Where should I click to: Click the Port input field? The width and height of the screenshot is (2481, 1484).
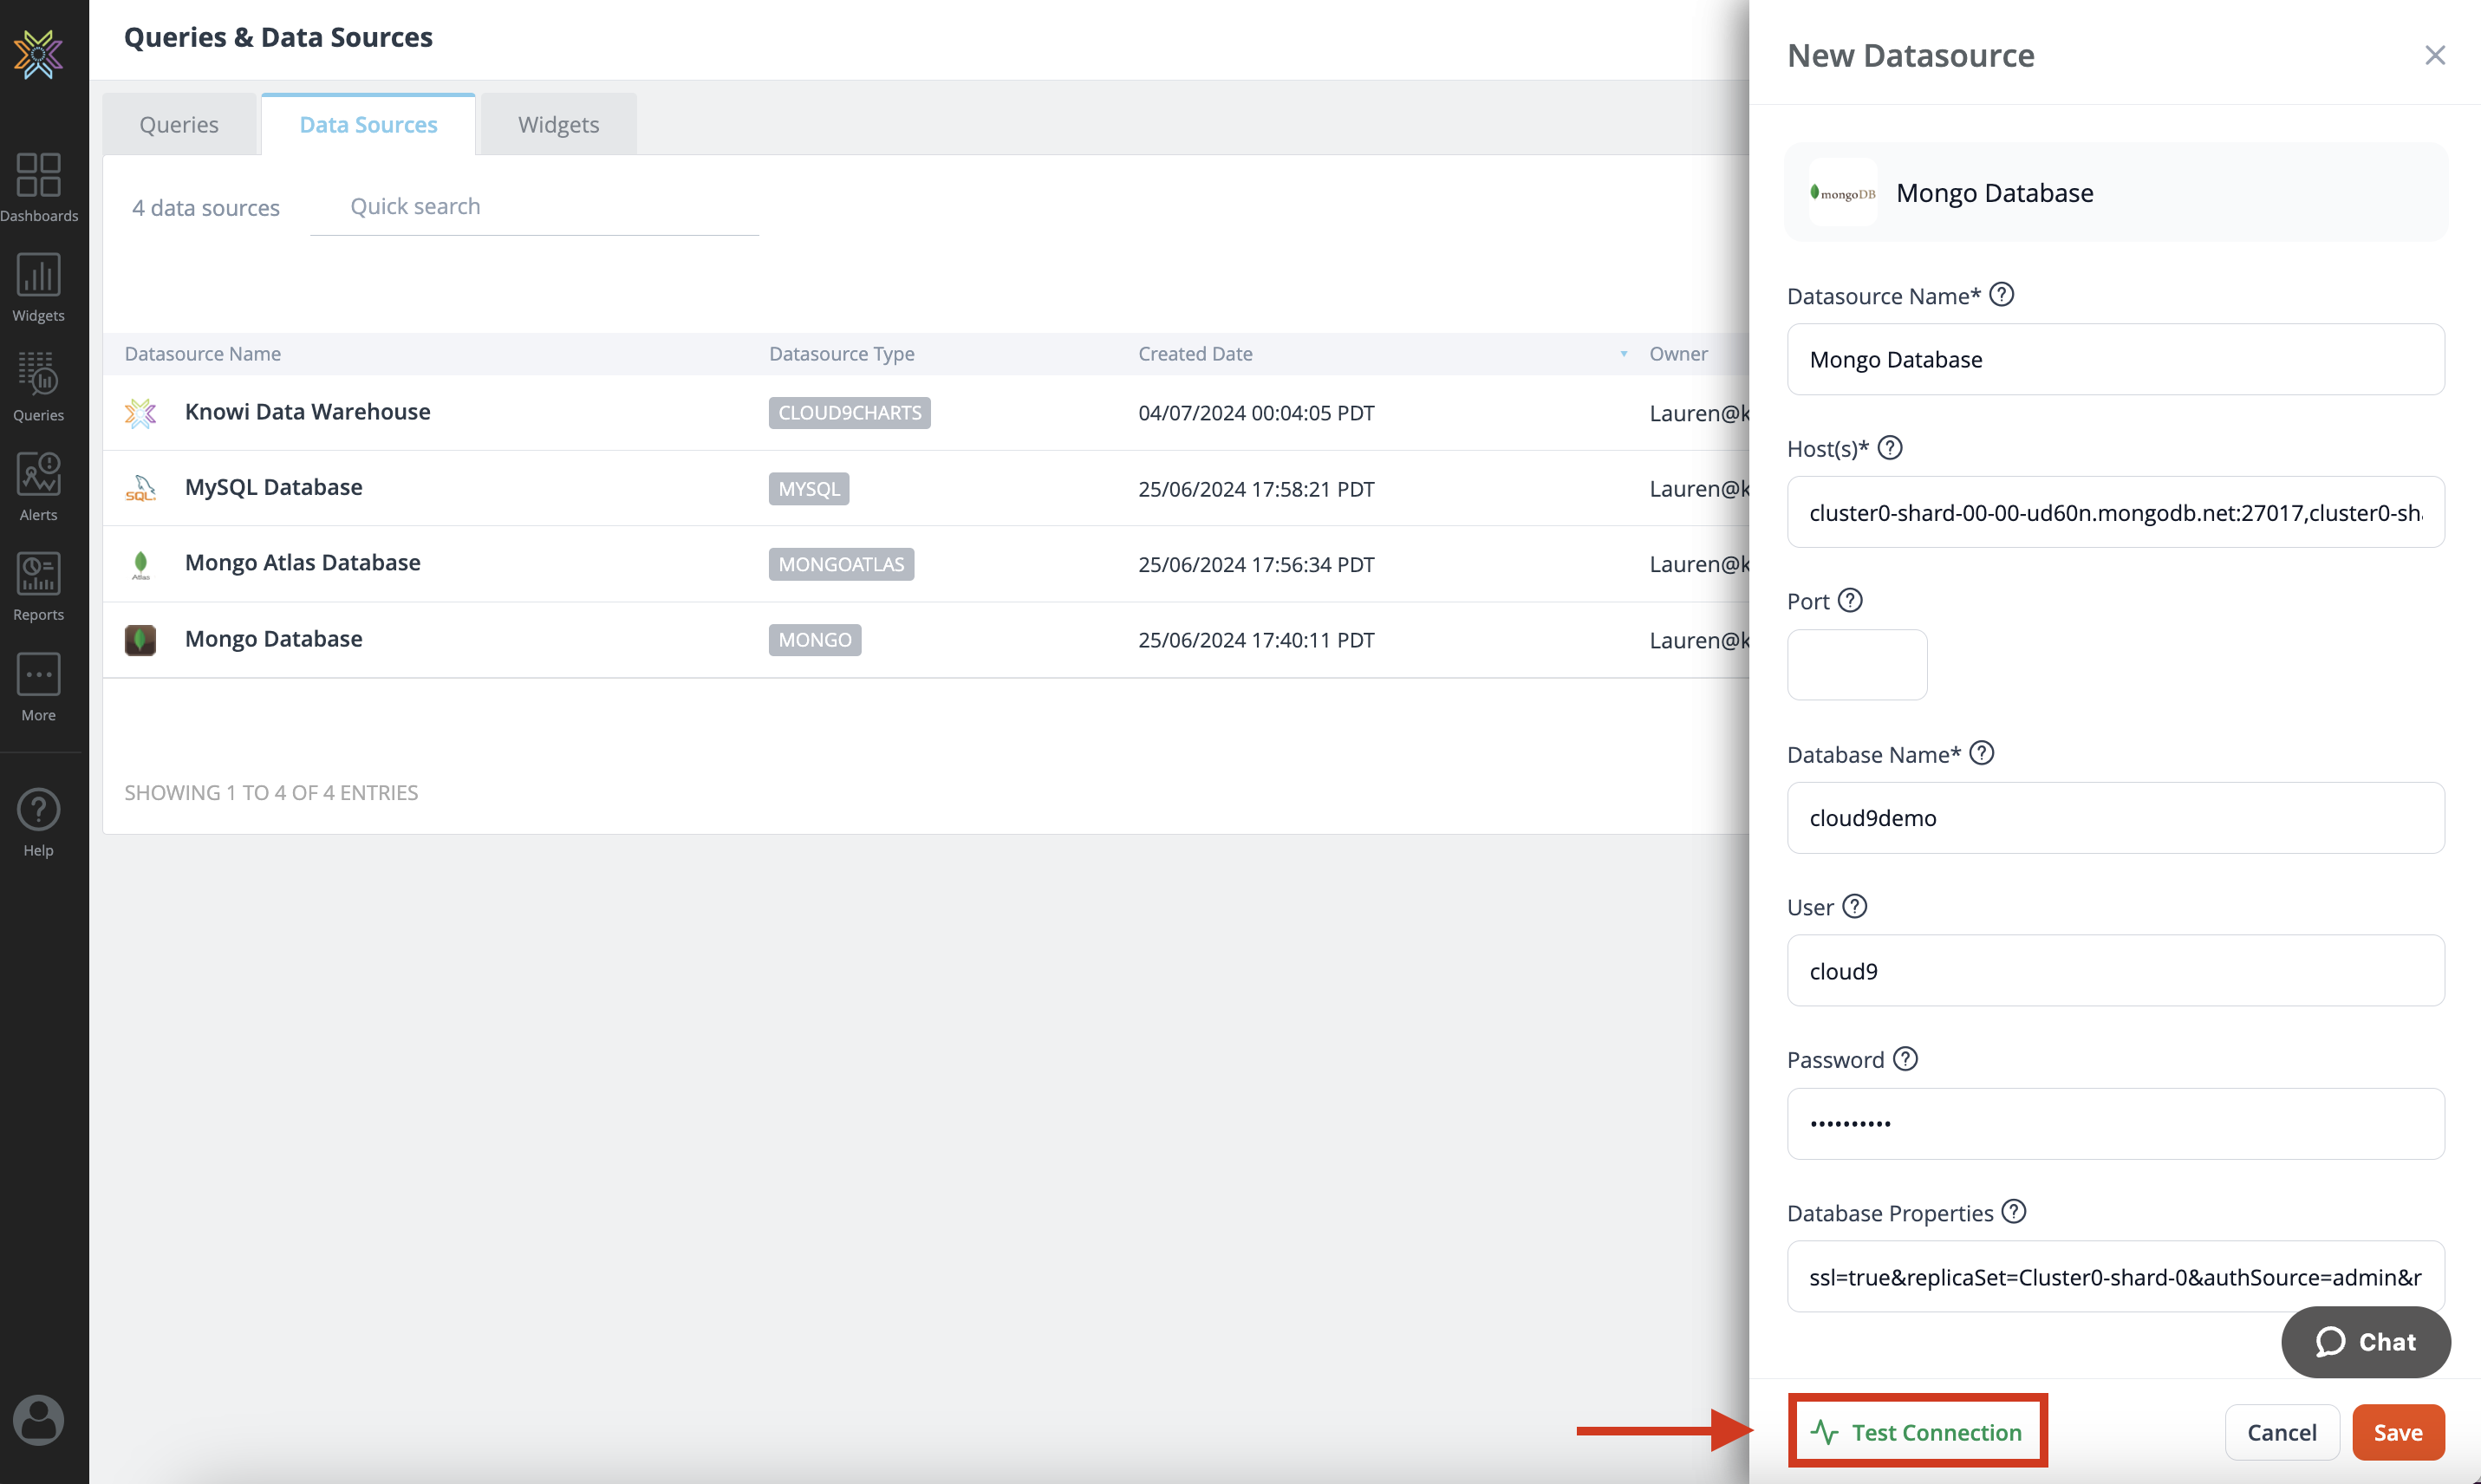(1856, 665)
